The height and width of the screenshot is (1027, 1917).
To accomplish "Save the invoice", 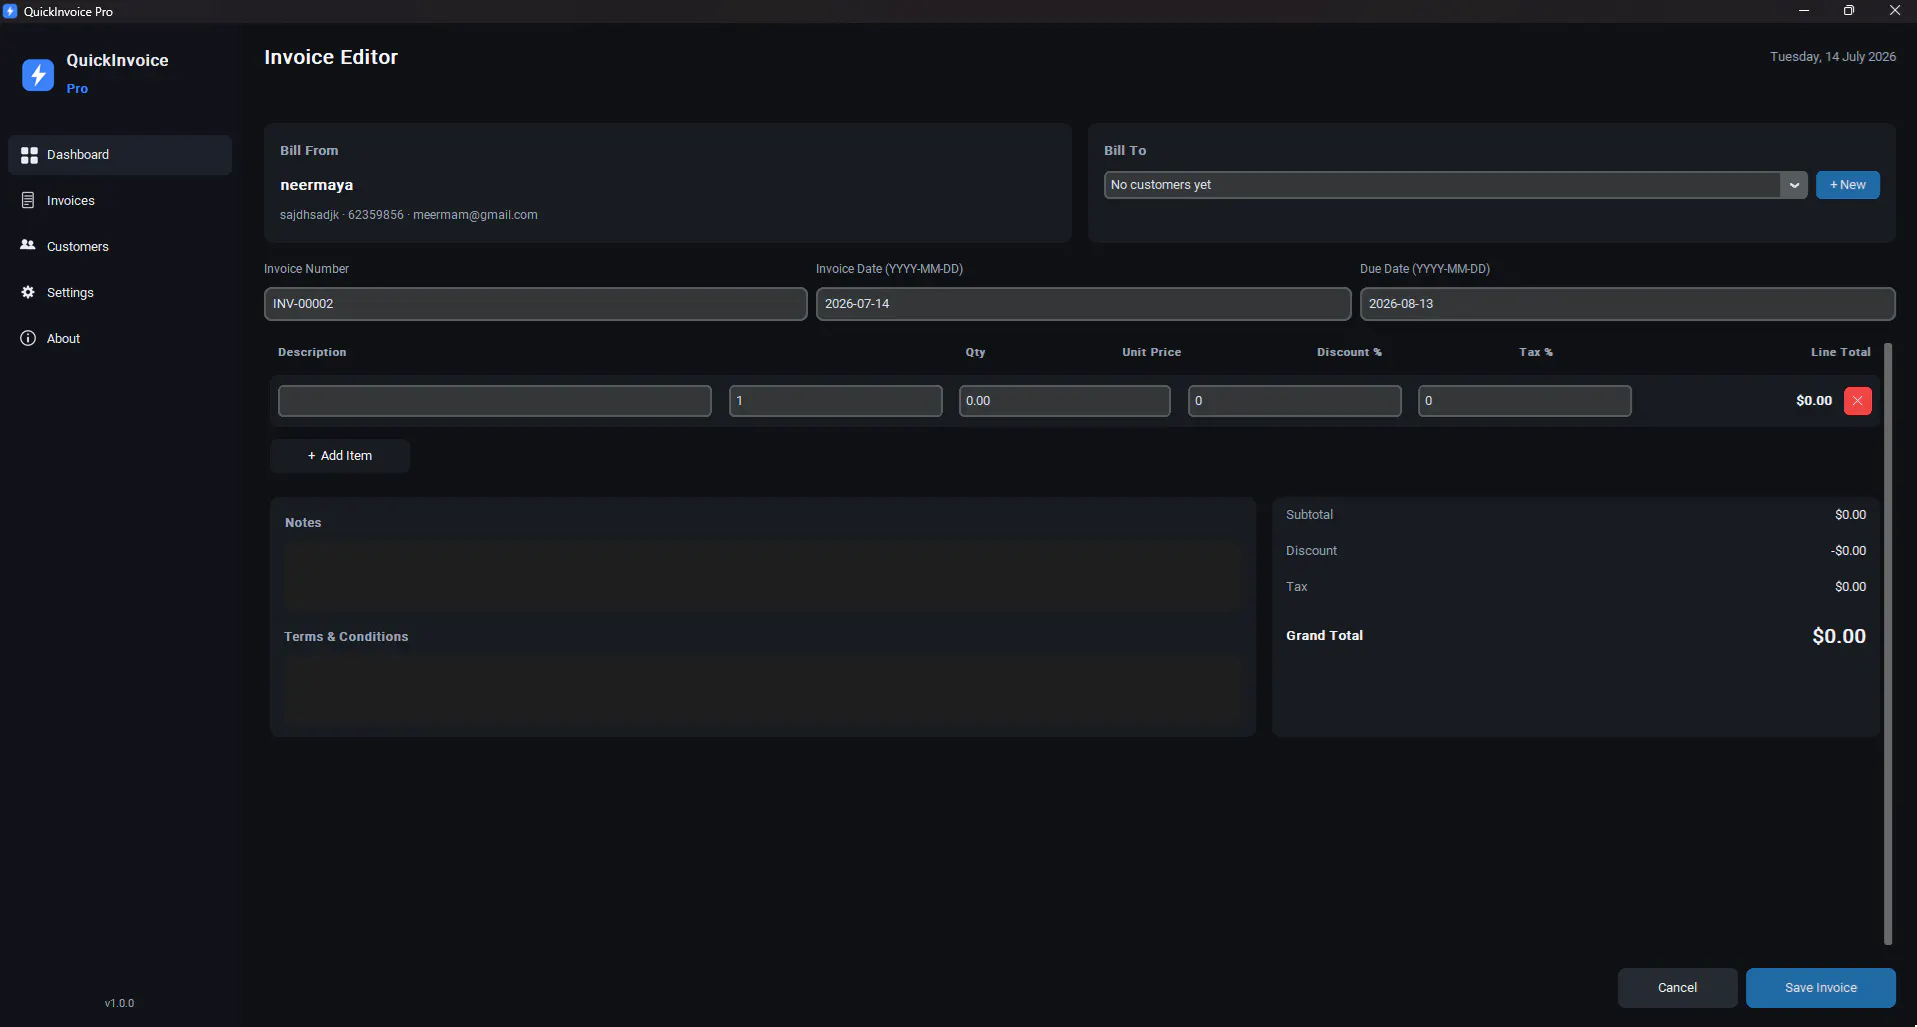I will point(1820,988).
